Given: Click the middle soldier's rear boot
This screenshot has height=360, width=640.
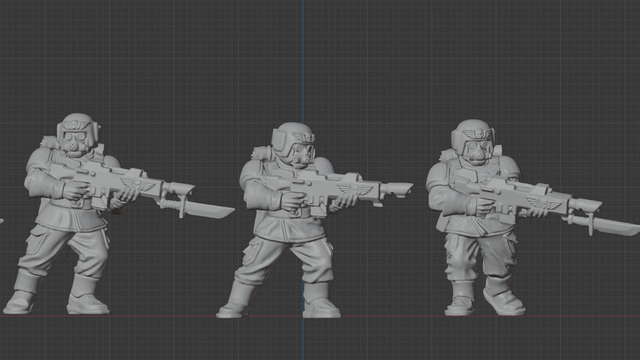Looking at the screenshot, I should click(x=238, y=300).
